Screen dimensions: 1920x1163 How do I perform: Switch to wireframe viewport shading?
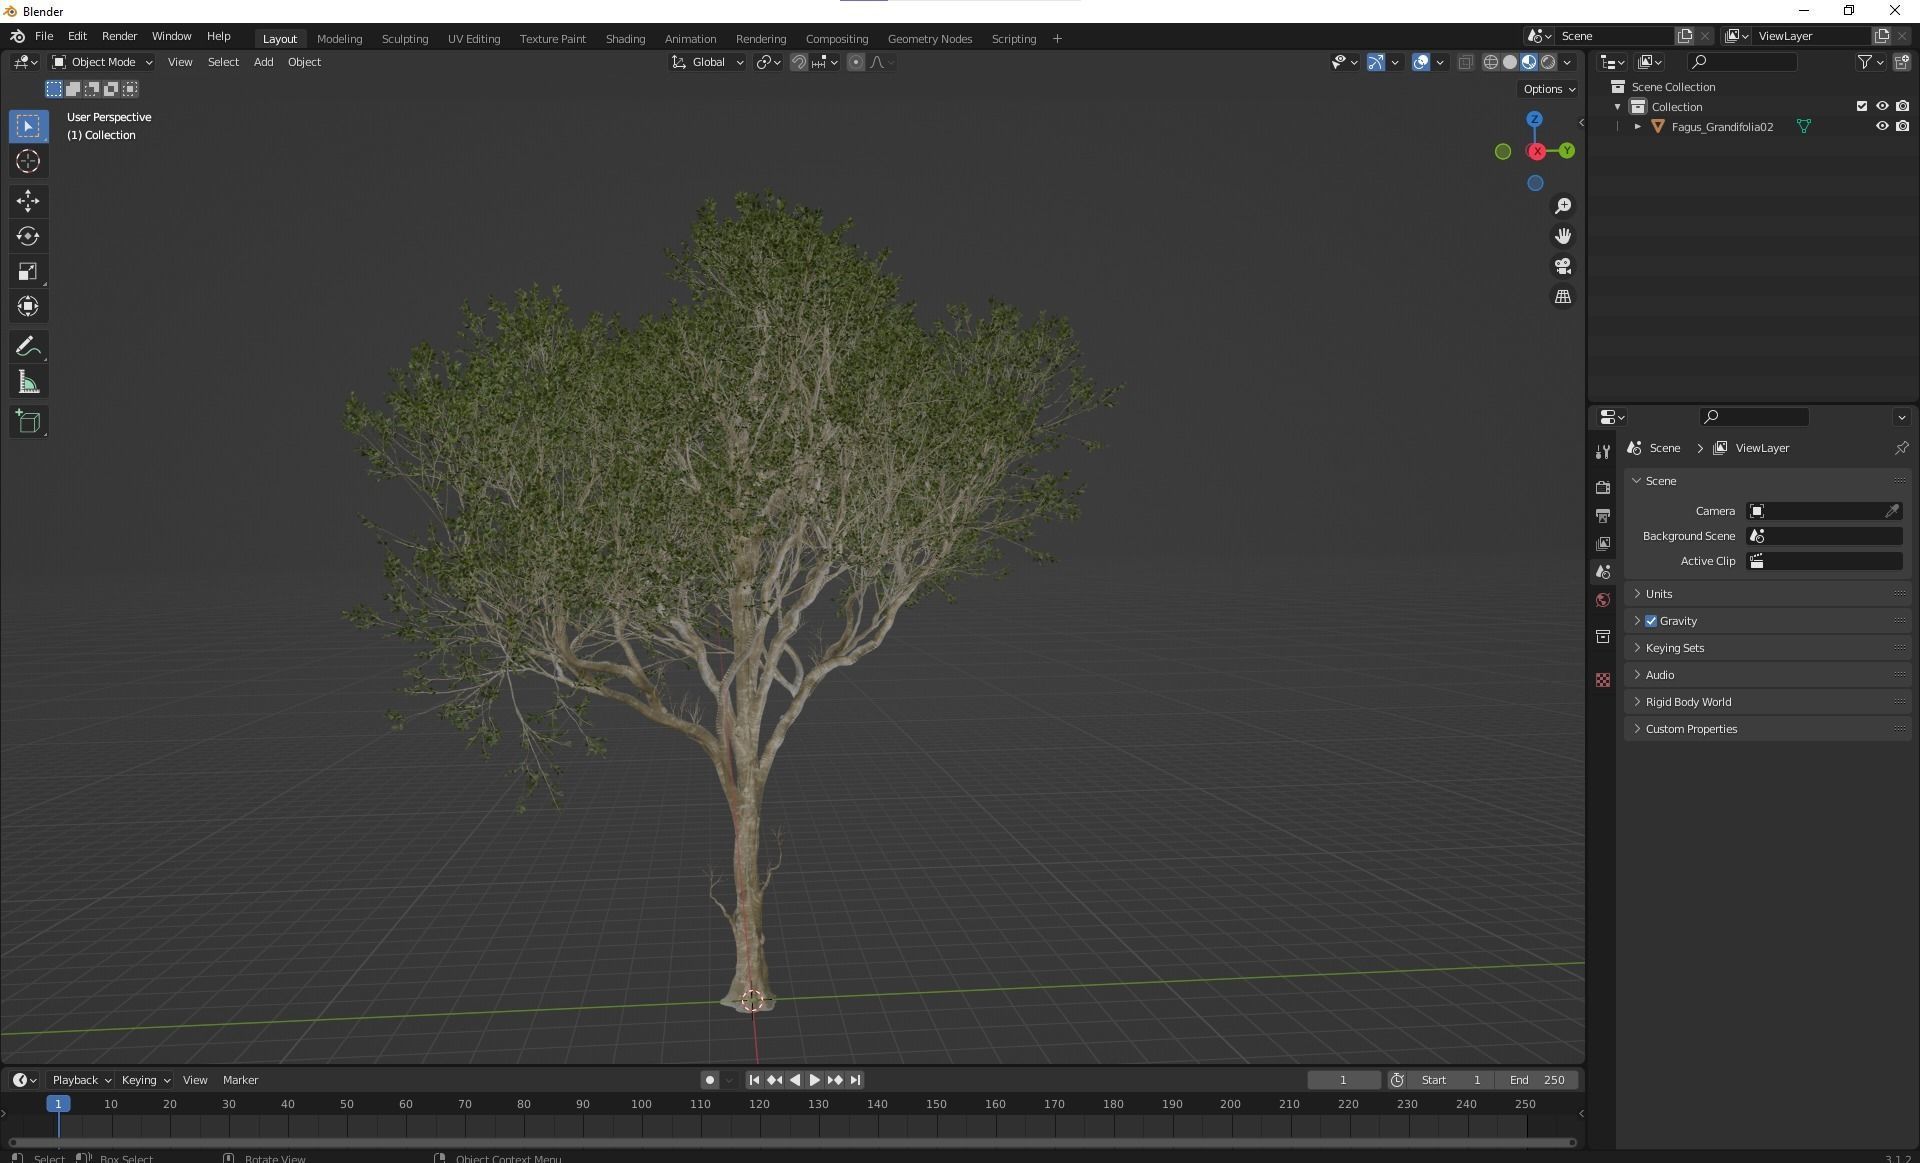tap(1490, 62)
